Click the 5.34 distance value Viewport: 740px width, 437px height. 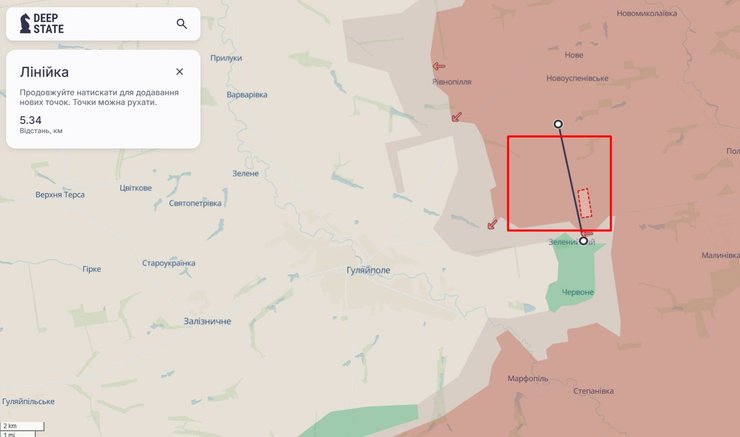tap(31, 120)
